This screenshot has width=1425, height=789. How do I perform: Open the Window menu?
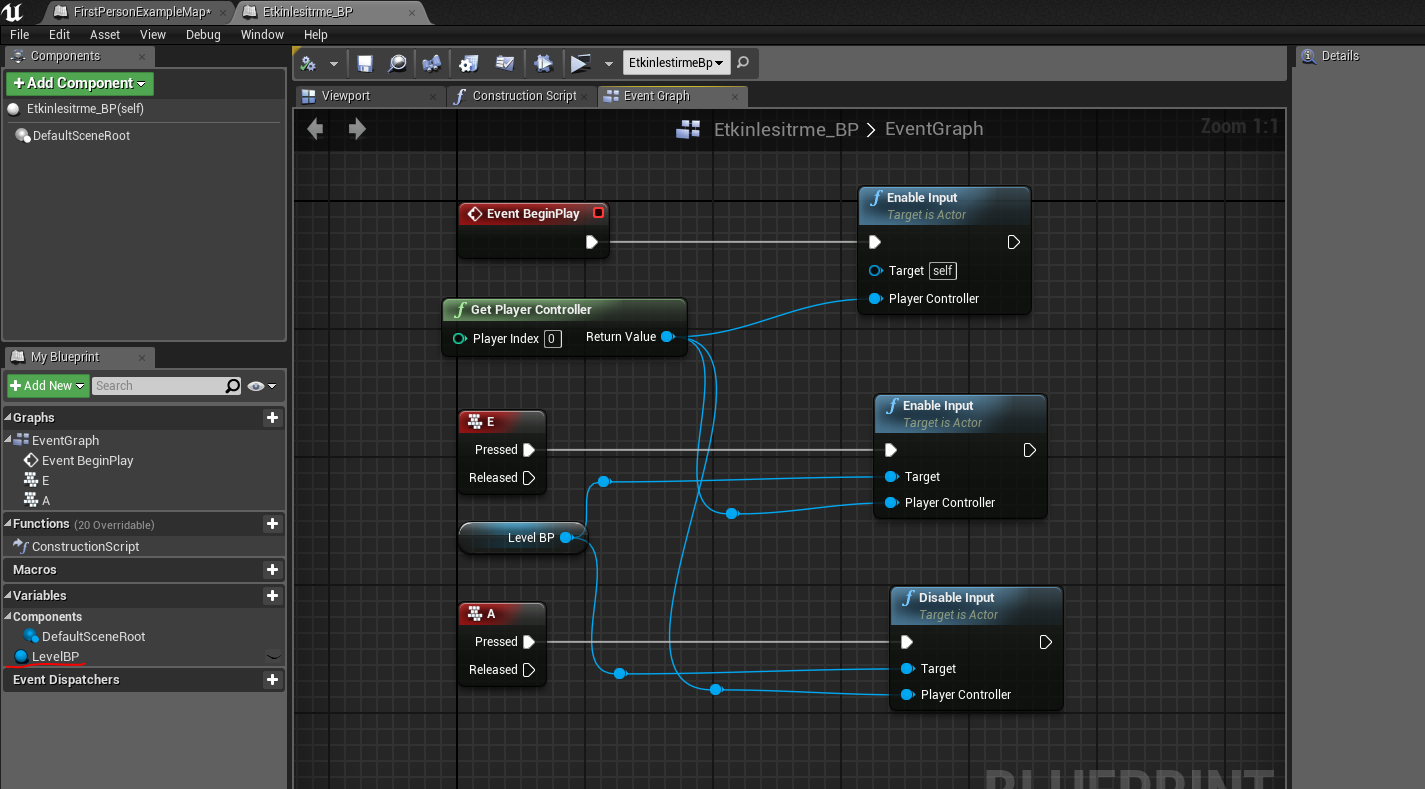pos(262,34)
